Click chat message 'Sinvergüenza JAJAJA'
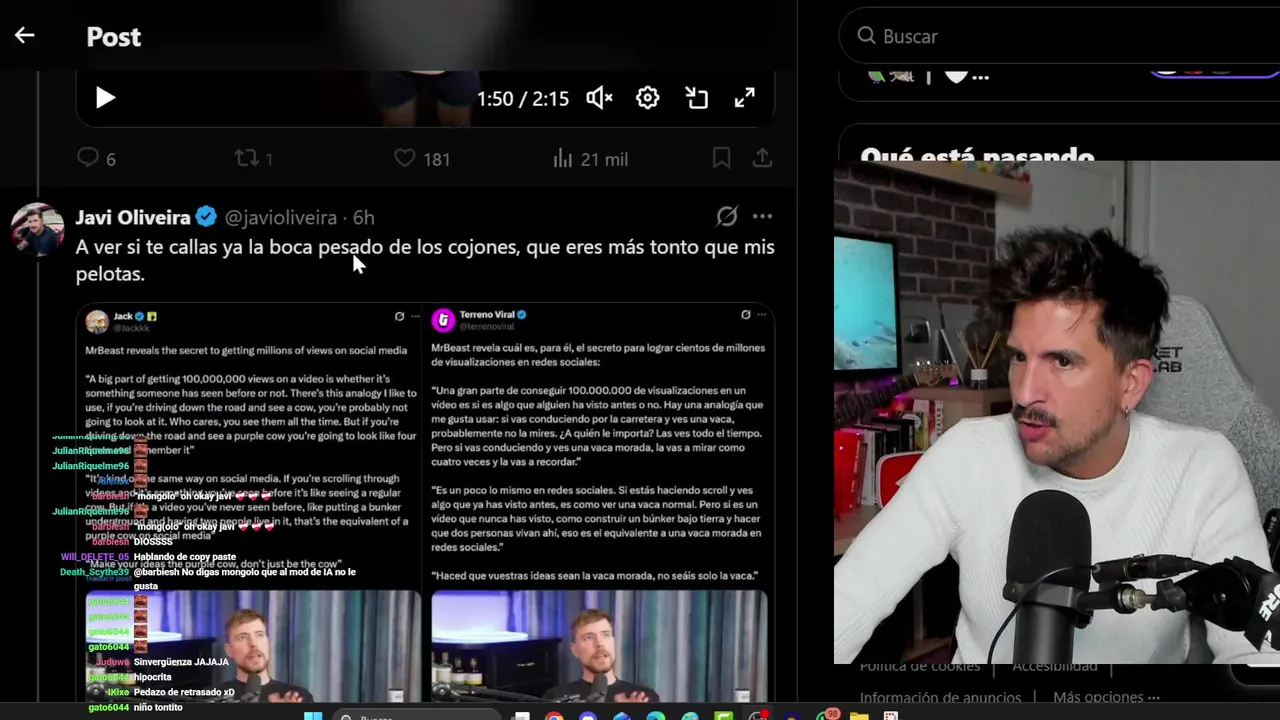This screenshot has height=720, width=1280. [181, 662]
